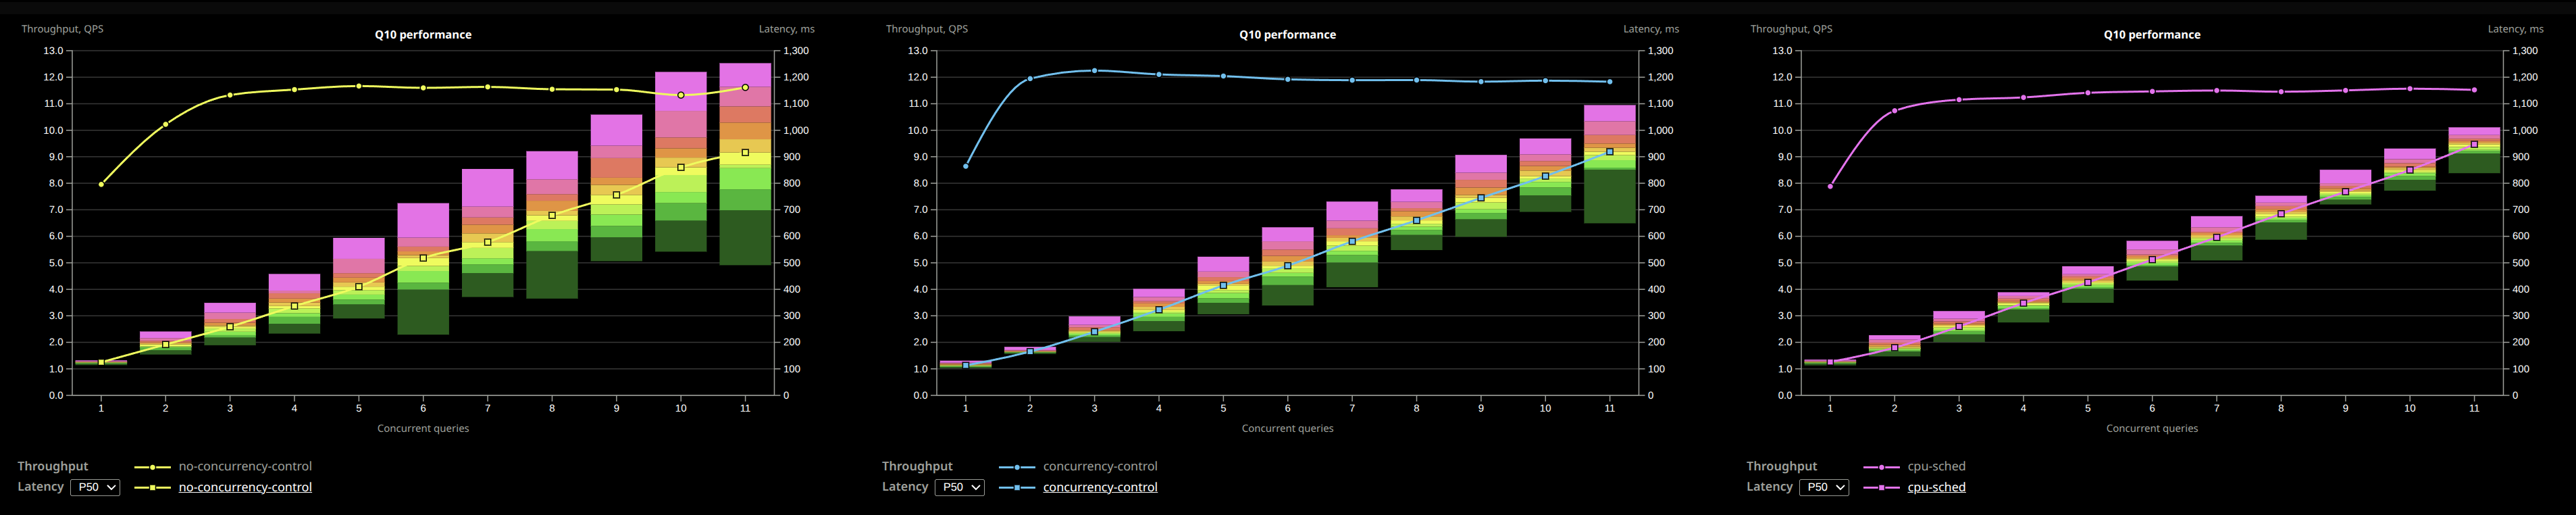The width and height of the screenshot is (2576, 515).
Task: Open the P50 latency dropdown under left chart
Action: coord(95,487)
